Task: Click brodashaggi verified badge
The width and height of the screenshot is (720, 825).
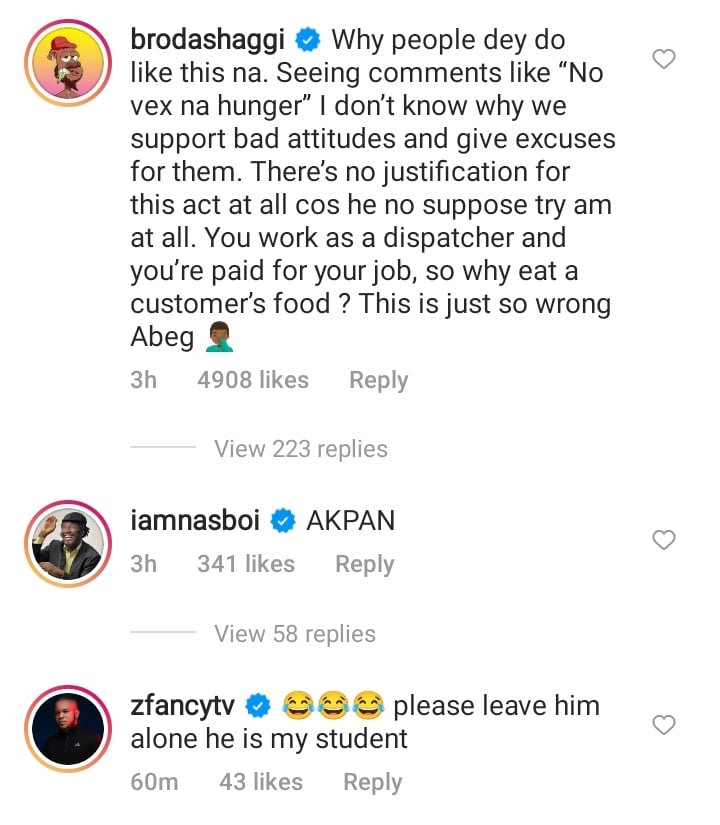Action: pyautogui.click(x=308, y=41)
